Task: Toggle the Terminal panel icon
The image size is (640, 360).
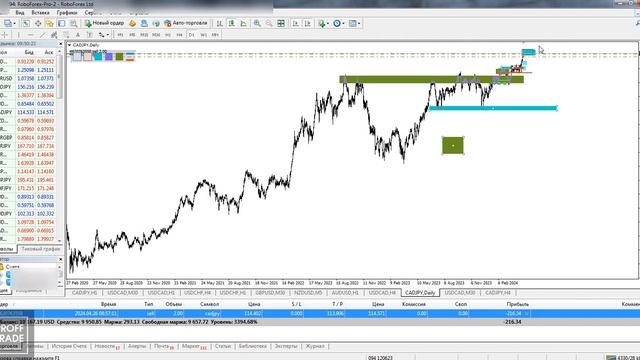Action: coord(62,24)
